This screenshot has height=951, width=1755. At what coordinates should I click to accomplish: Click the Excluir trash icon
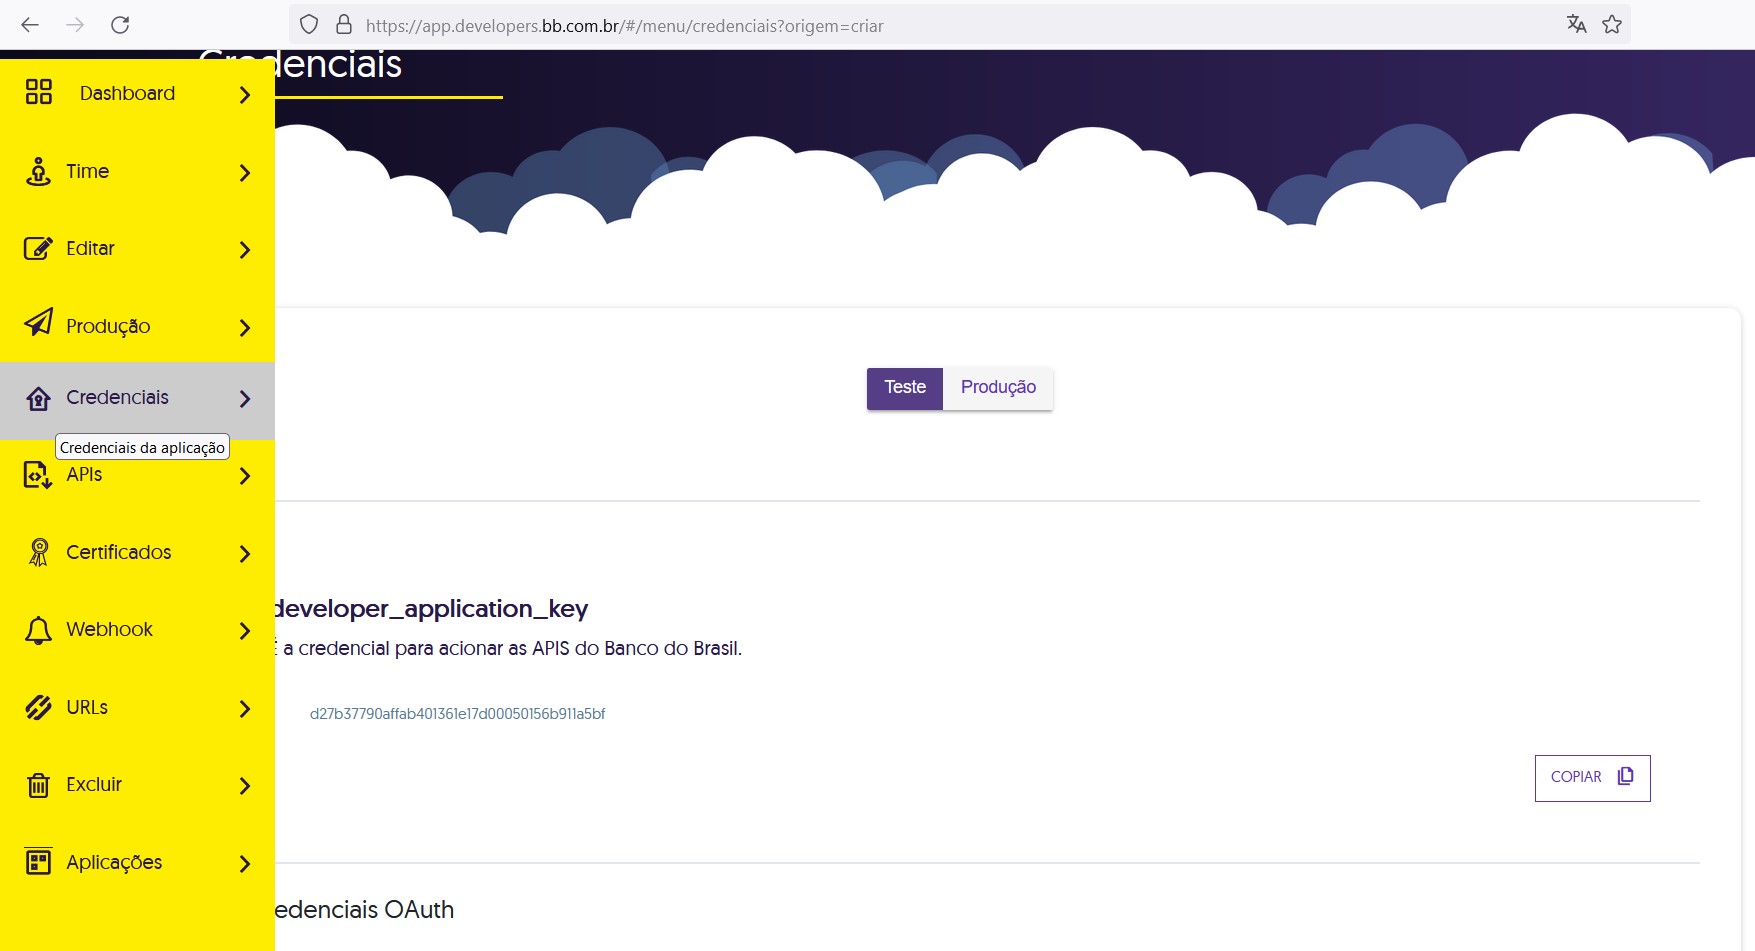[x=39, y=785]
